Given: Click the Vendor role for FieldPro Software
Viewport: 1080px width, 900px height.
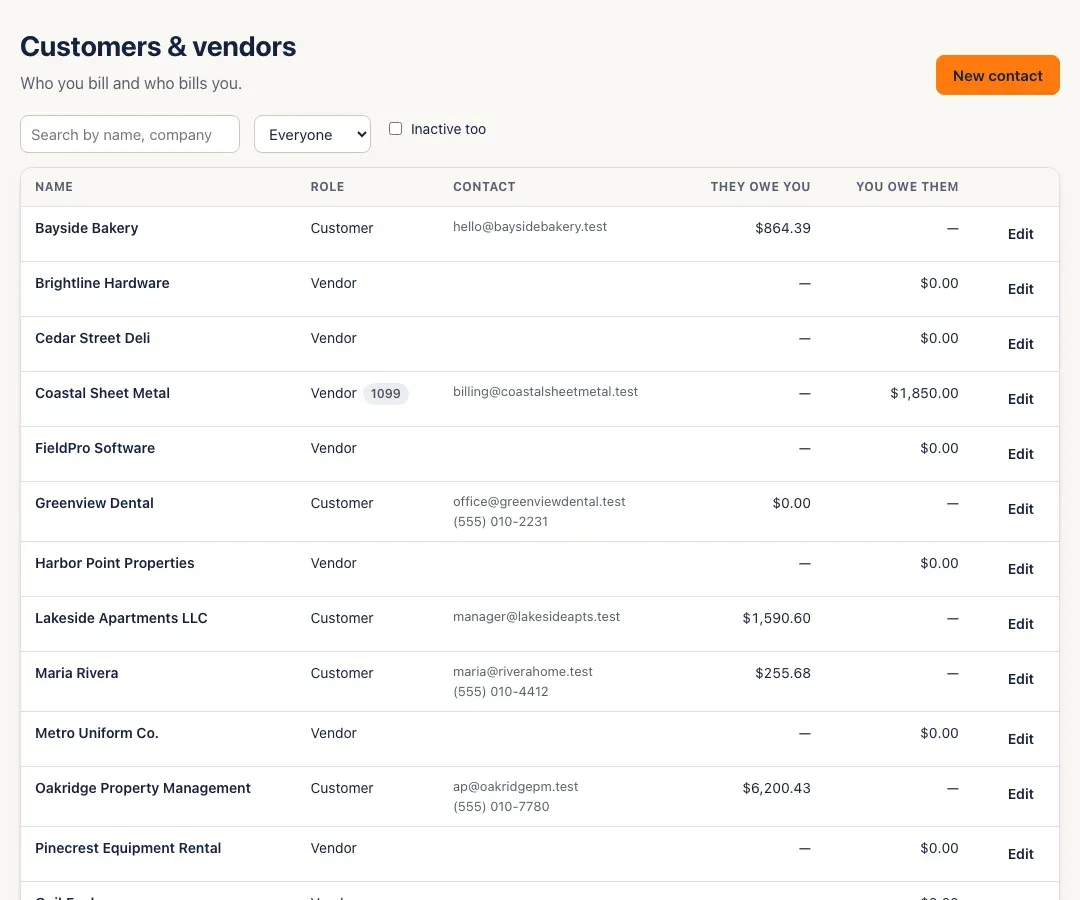Looking at the screenshot, I should 333,448.
